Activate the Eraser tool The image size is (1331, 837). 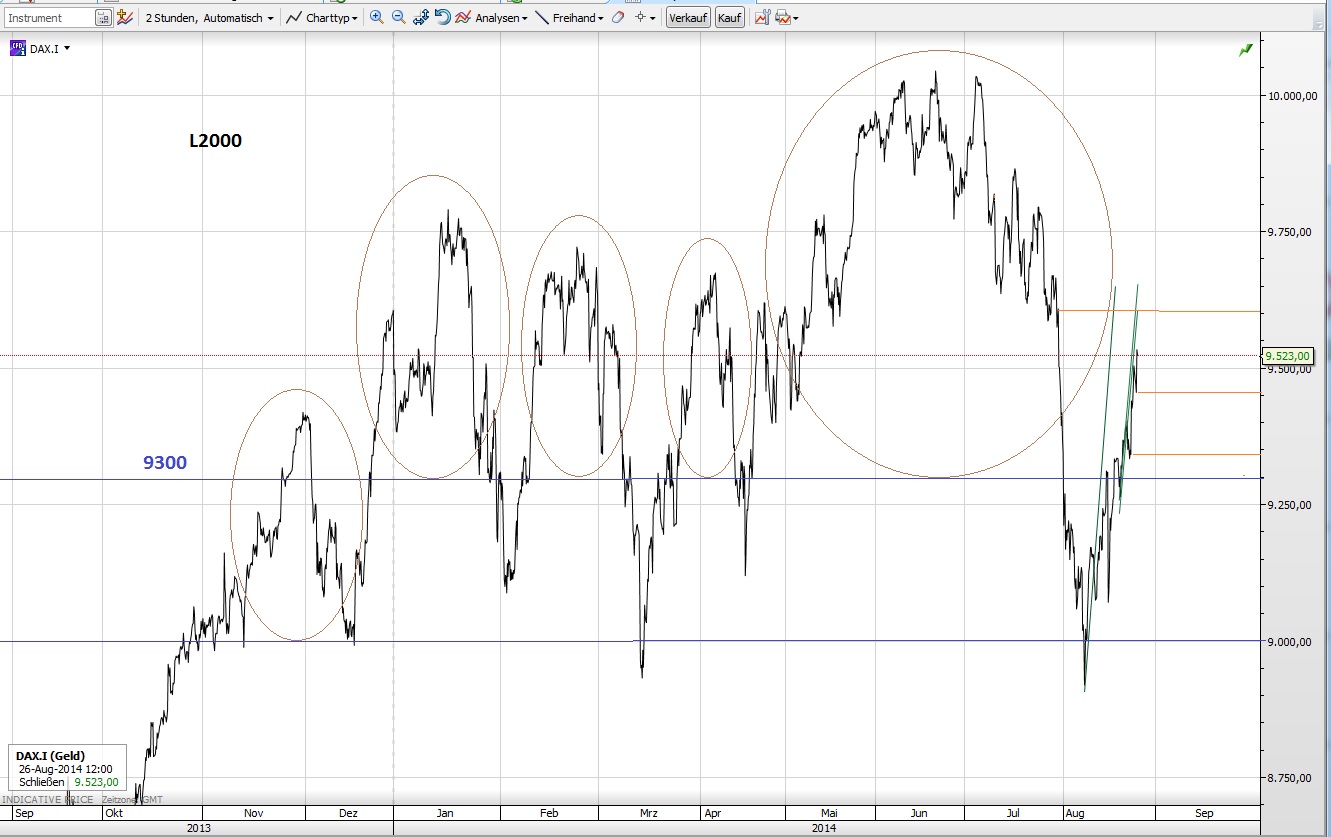click(616, 17)
